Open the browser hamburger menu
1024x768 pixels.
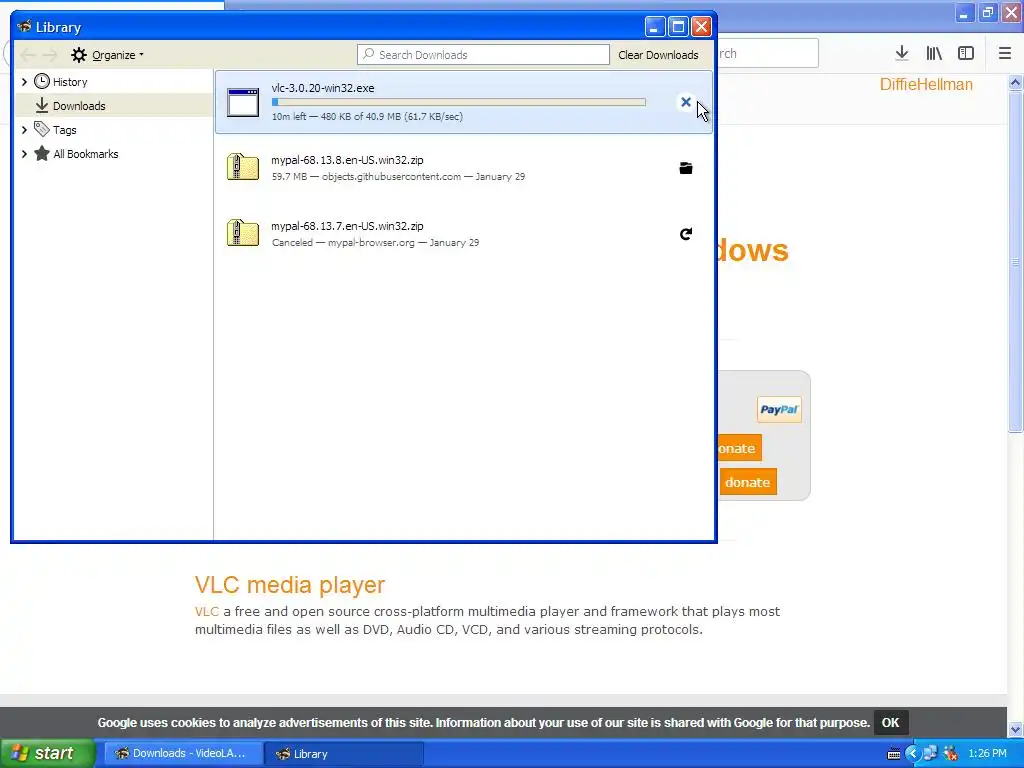[1004, 54]
